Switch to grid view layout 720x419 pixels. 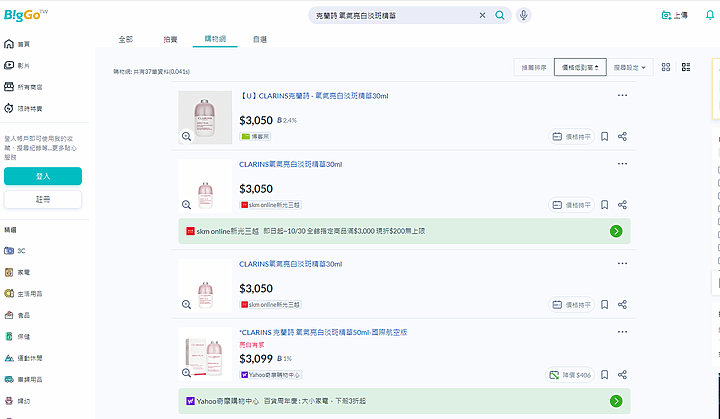click(666, 67)
